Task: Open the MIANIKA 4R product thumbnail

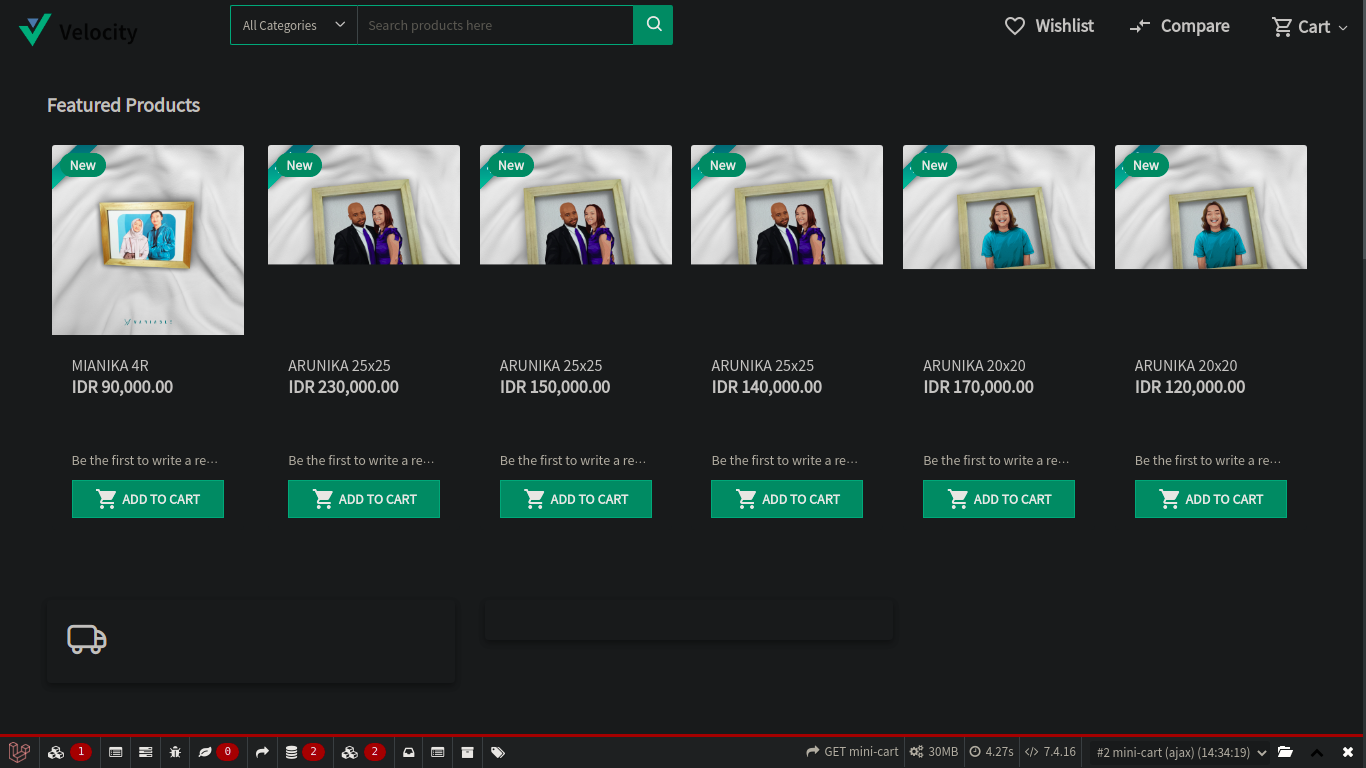Action: 148,240
